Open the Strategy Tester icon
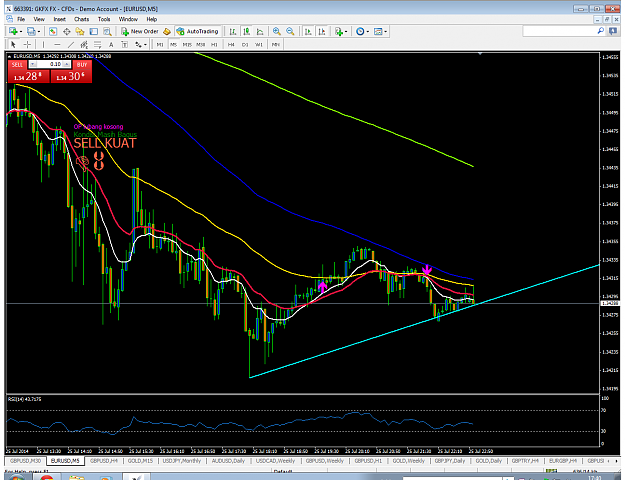Viewport: 625px width, 480px height. 107,31
